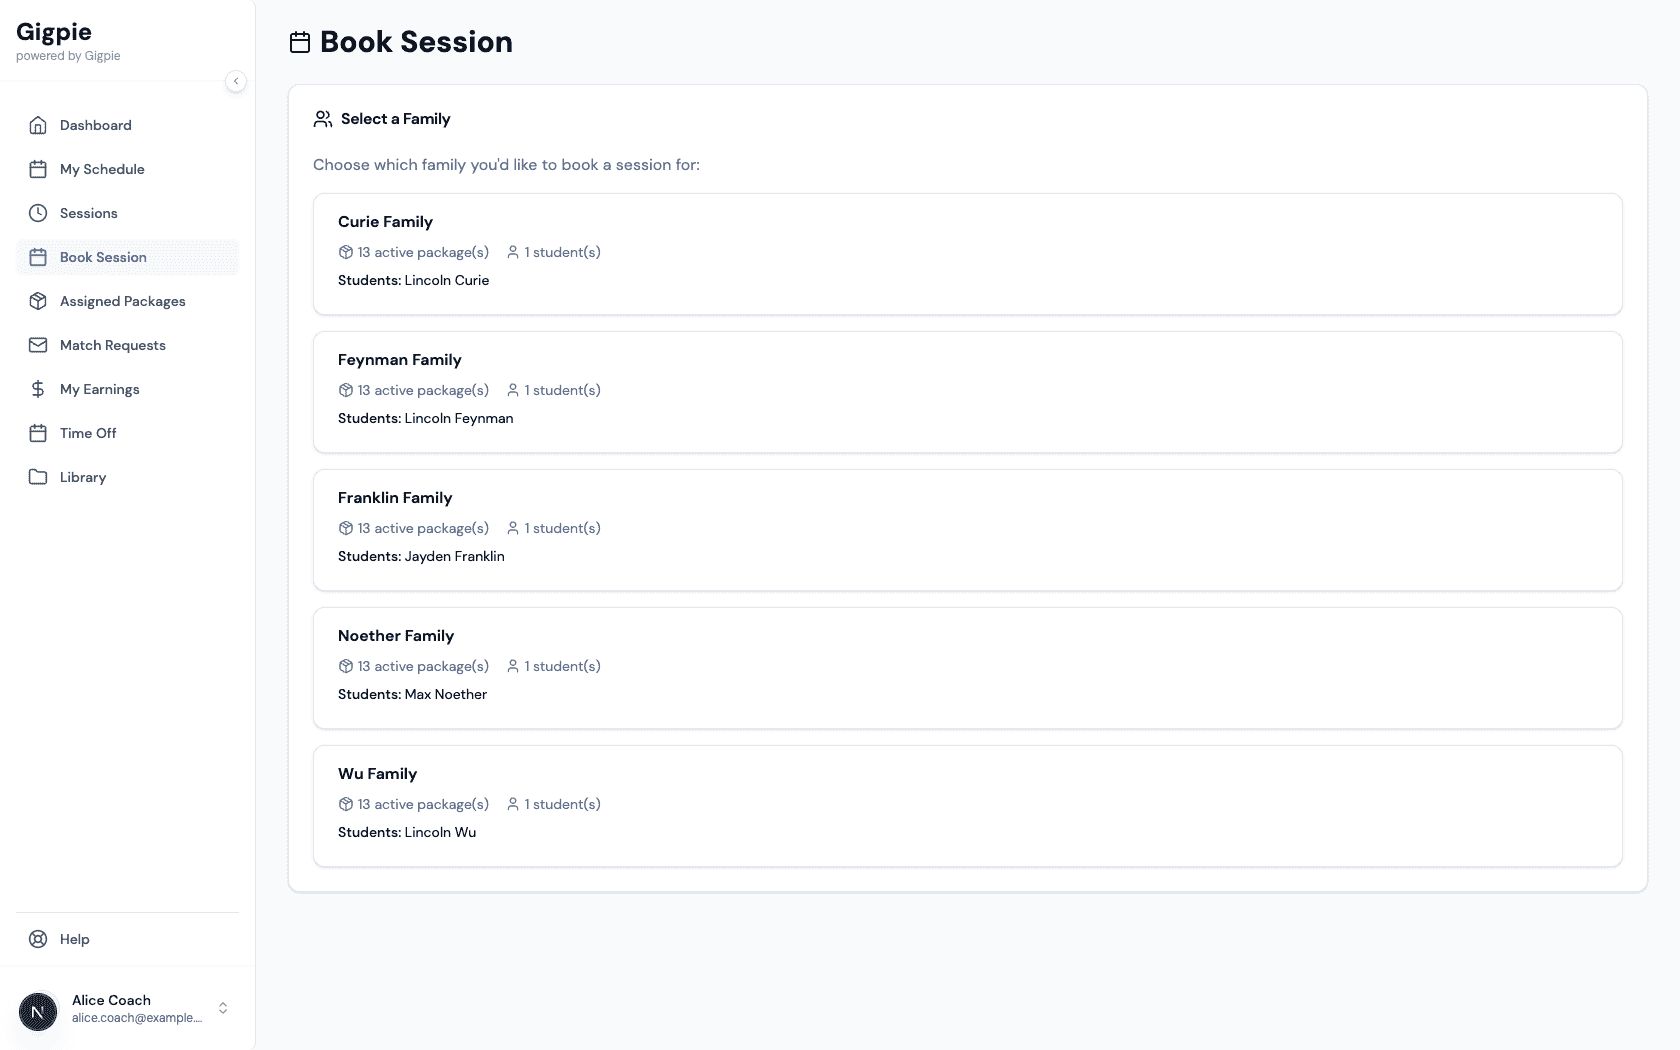Open the Book Session menu item

[103, 257]
